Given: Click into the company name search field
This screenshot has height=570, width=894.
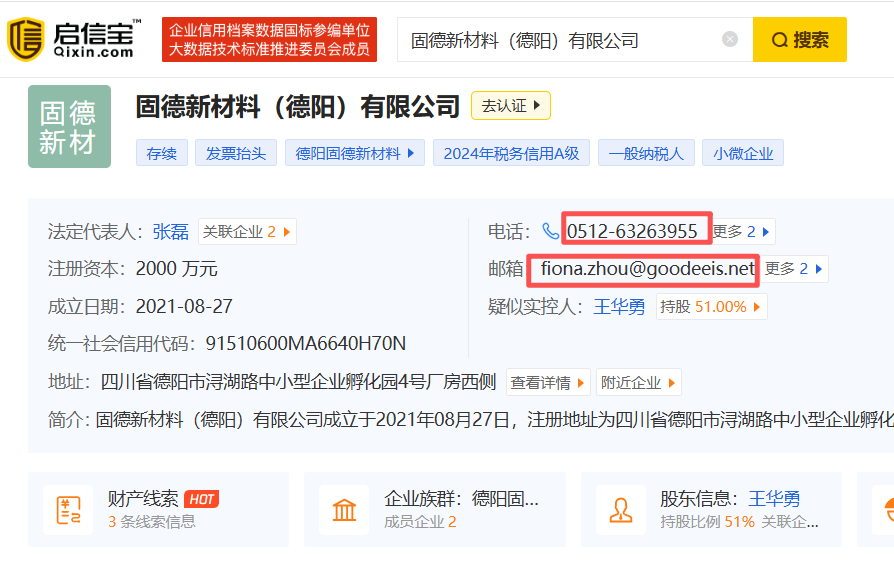Looking at the screenshot, I should tap(564, 39).
